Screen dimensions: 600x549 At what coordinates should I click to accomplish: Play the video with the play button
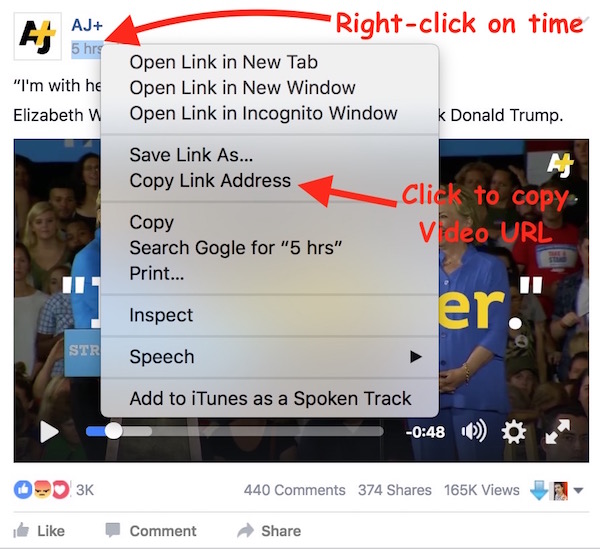49,432
